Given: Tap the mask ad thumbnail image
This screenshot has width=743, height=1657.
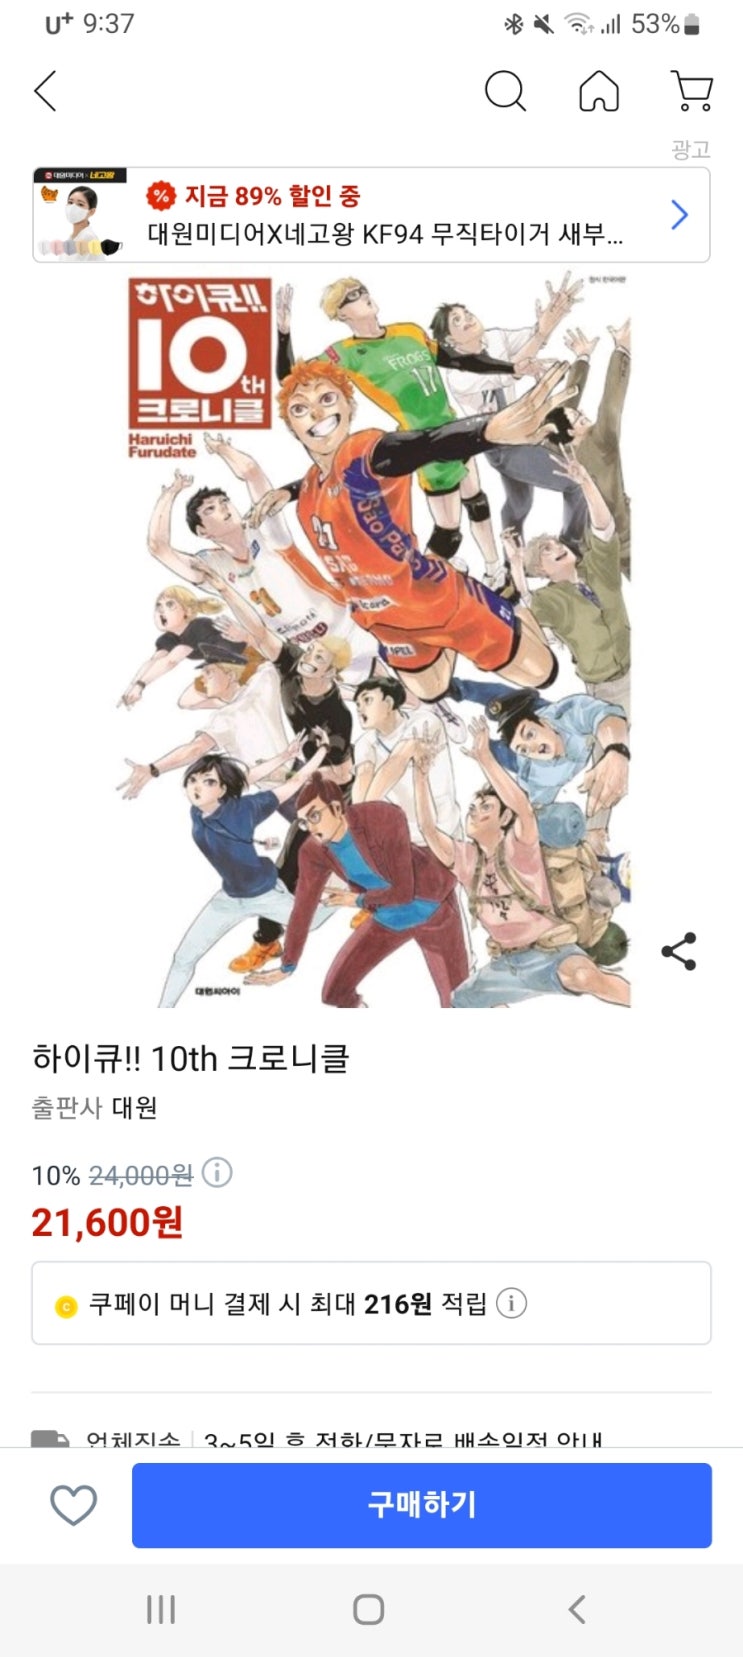Looking at the screenshot, I should (81, 215).
